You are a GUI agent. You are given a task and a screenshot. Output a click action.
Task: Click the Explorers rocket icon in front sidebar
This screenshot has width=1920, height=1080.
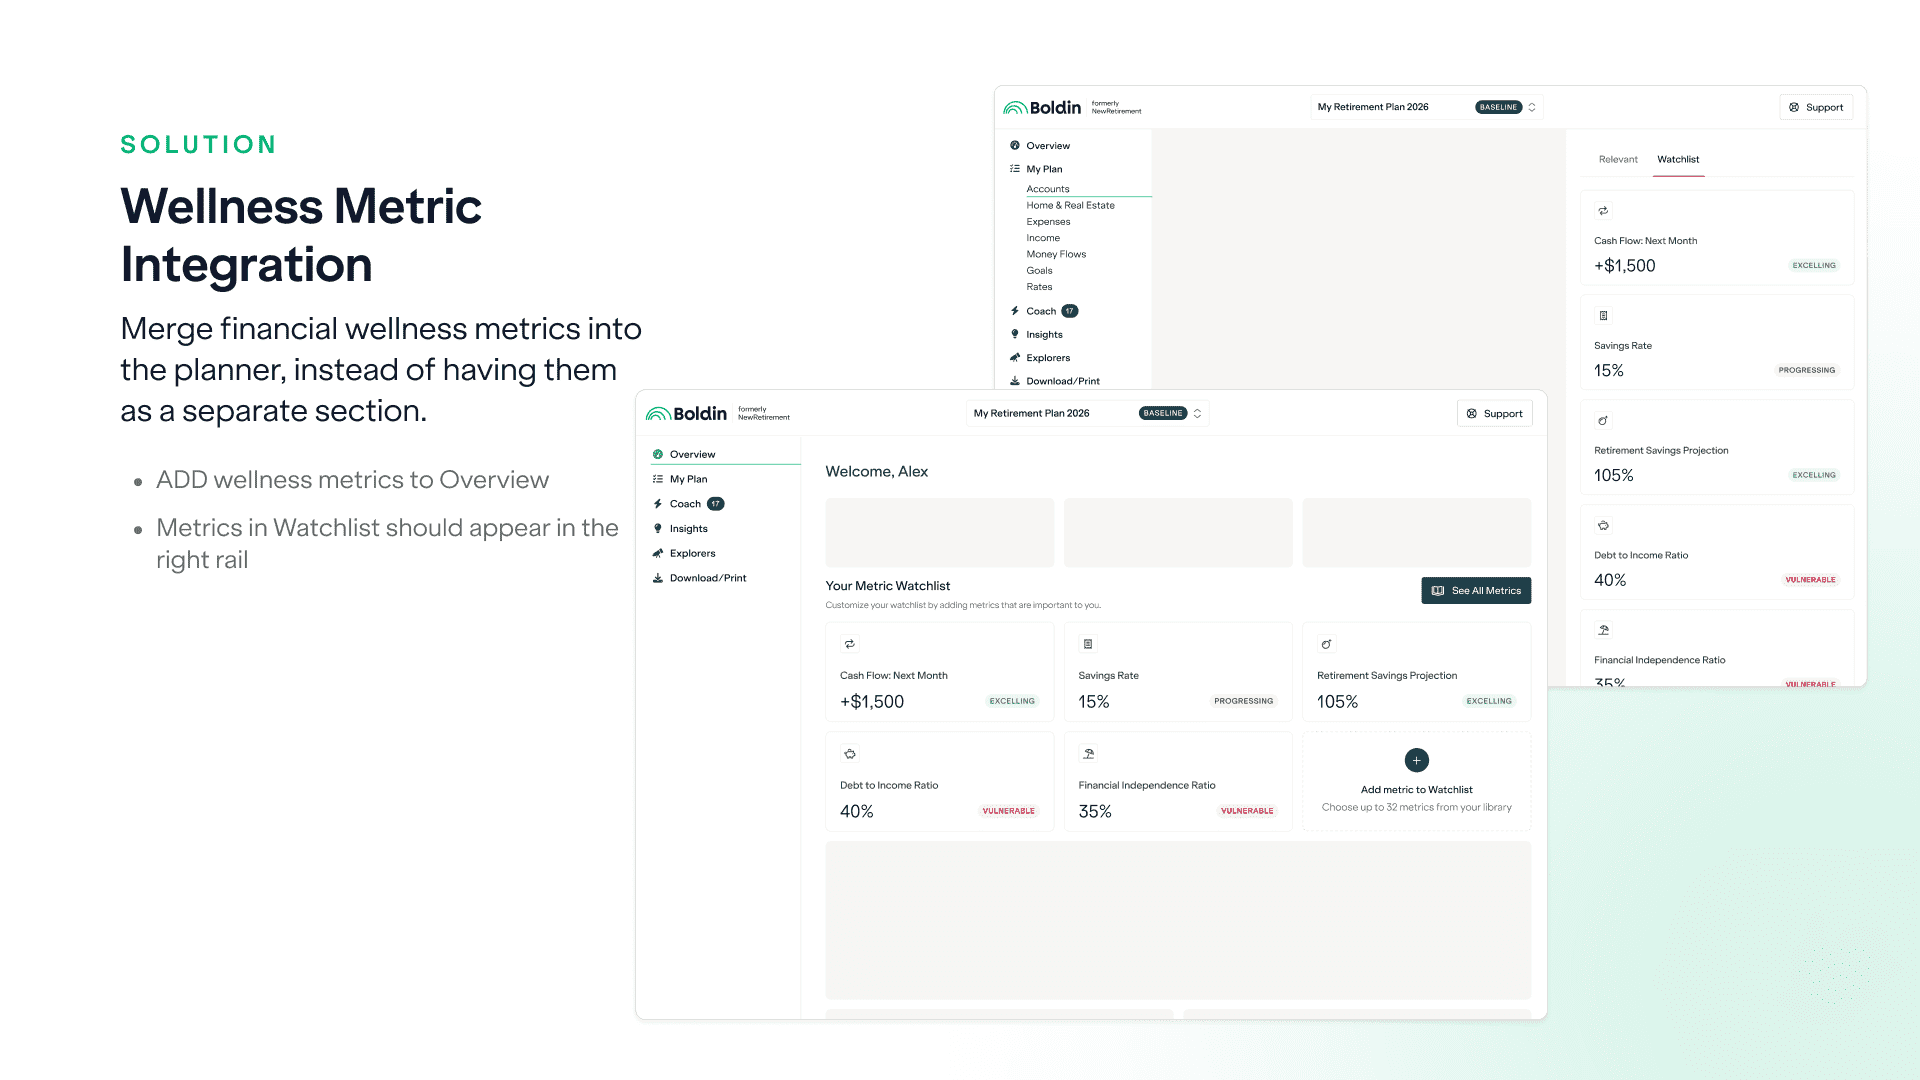[x=658, y=553]
